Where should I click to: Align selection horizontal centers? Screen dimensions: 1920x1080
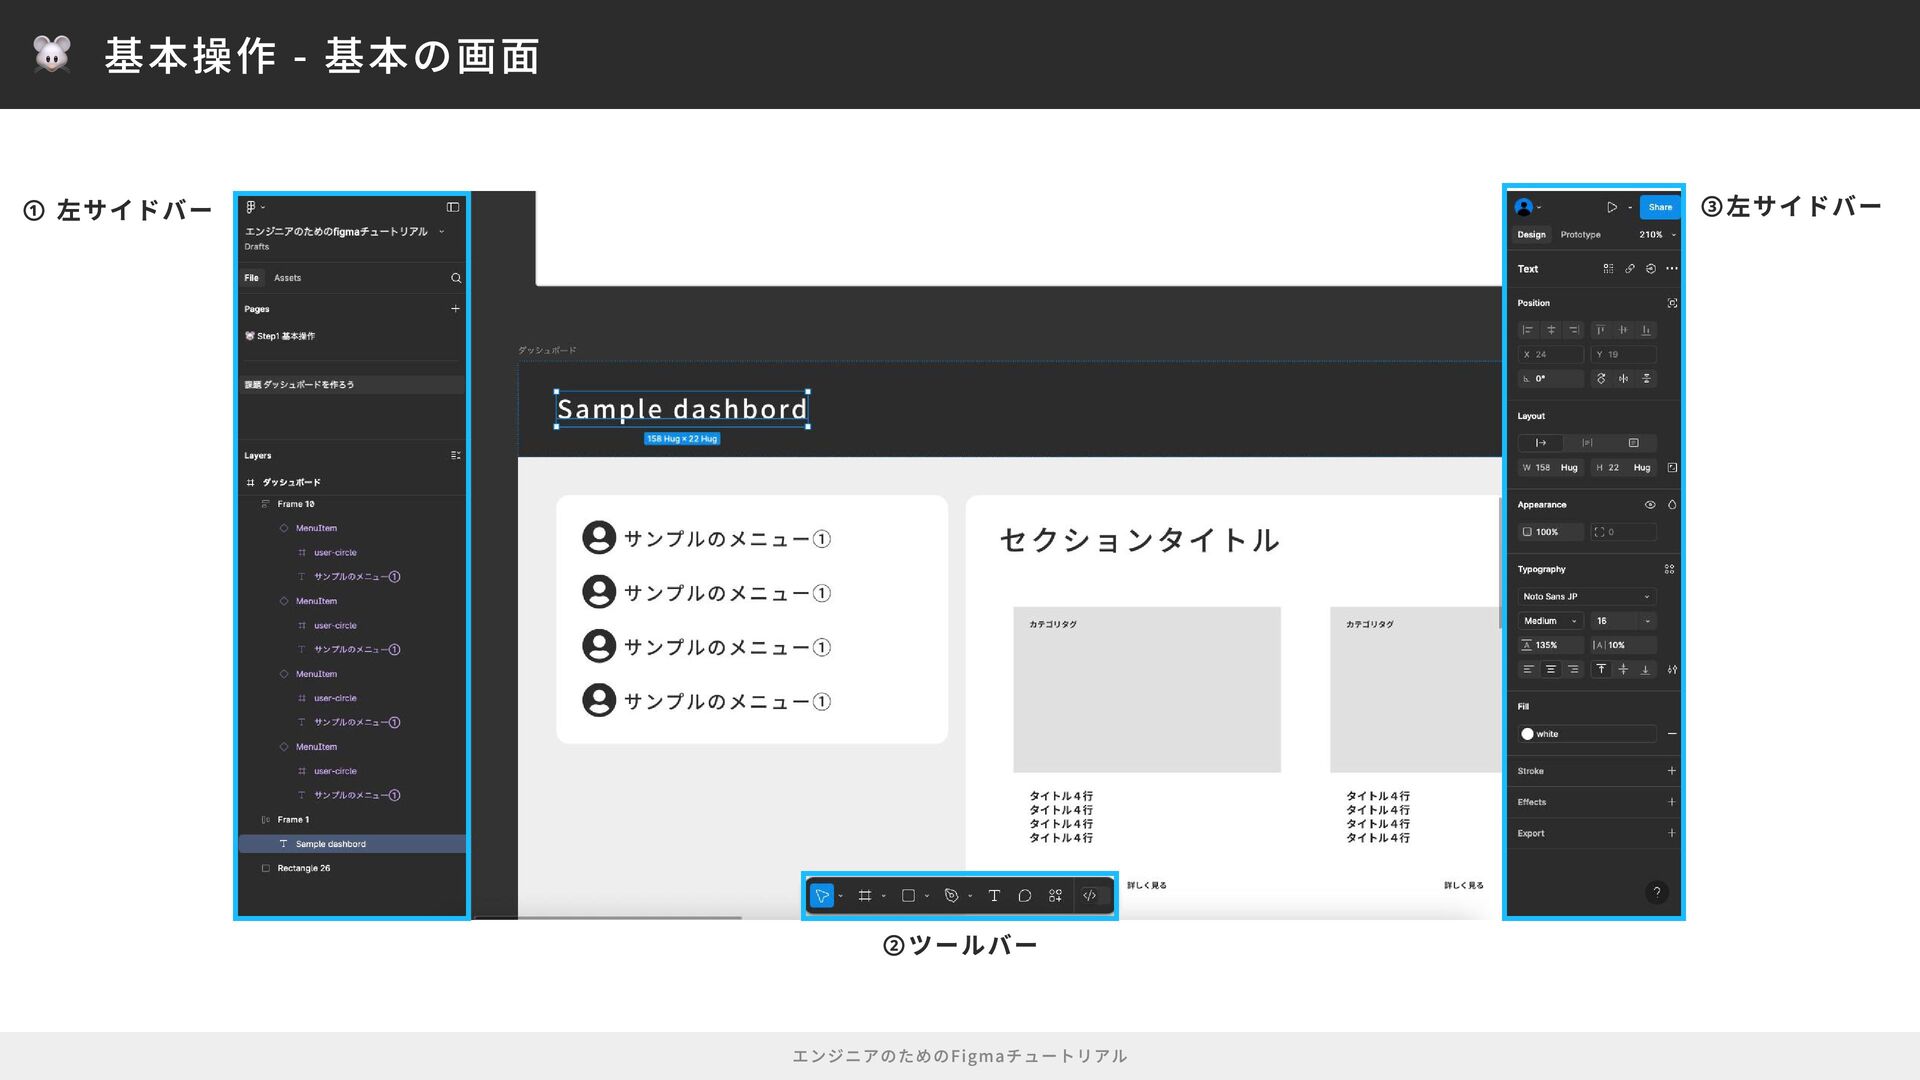tap(1551, 330)
